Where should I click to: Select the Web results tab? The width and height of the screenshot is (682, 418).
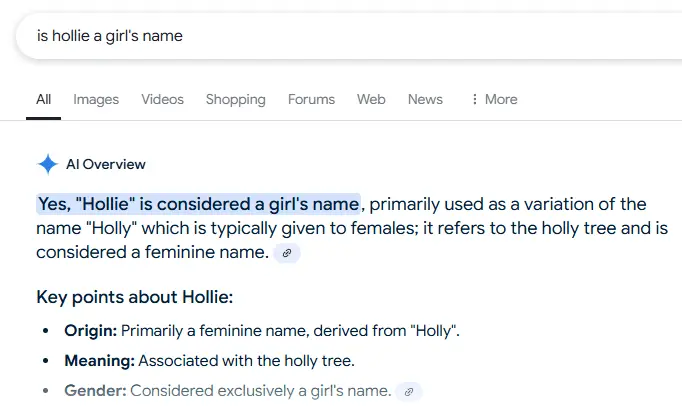tap(371, 99)
